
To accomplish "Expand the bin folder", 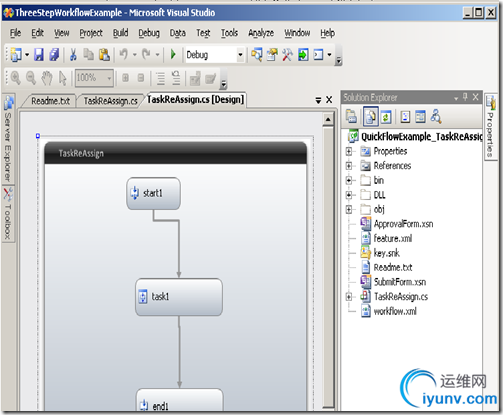I will (x=349, y=180).
